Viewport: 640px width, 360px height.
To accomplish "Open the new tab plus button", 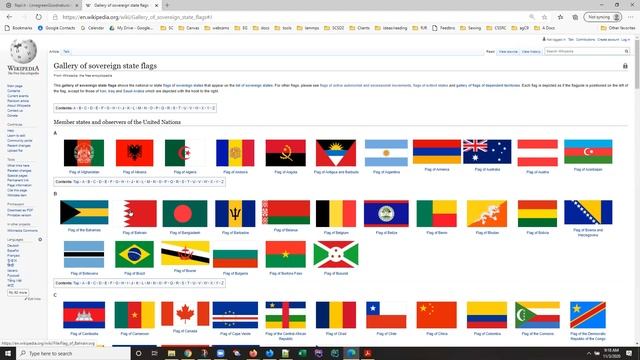I will (167, 5).
